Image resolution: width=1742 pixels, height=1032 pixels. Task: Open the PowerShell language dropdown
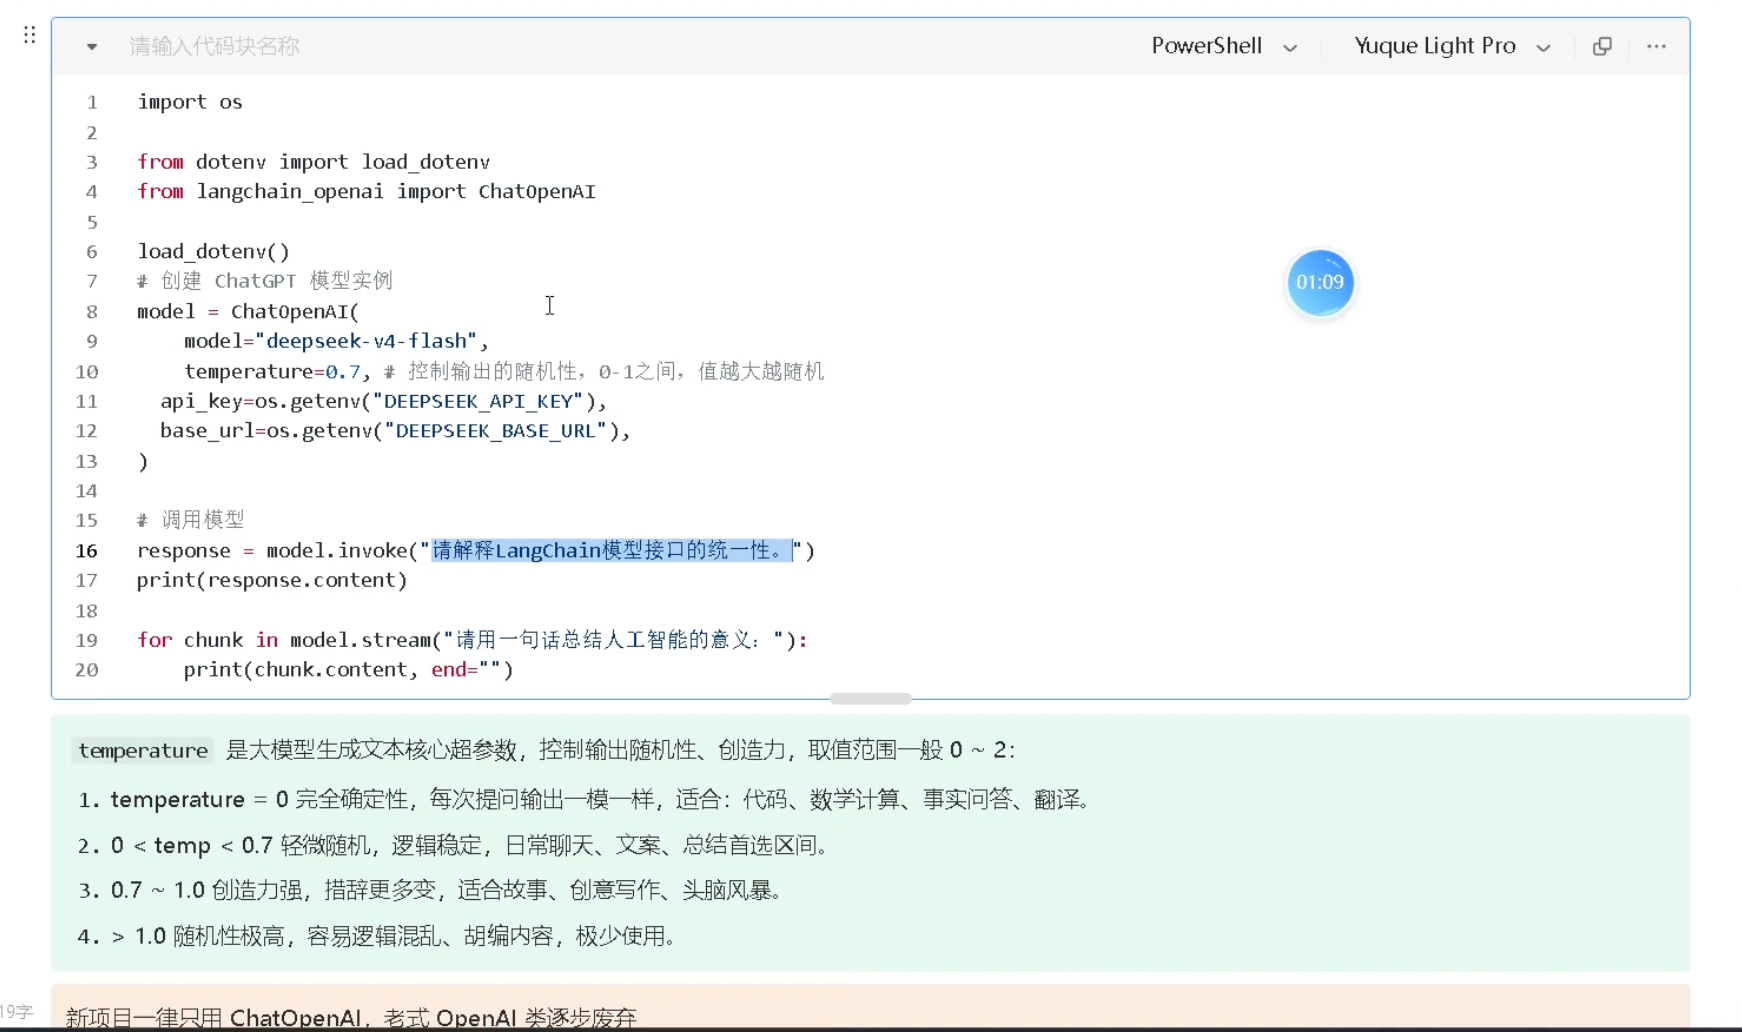(1224, 46)
